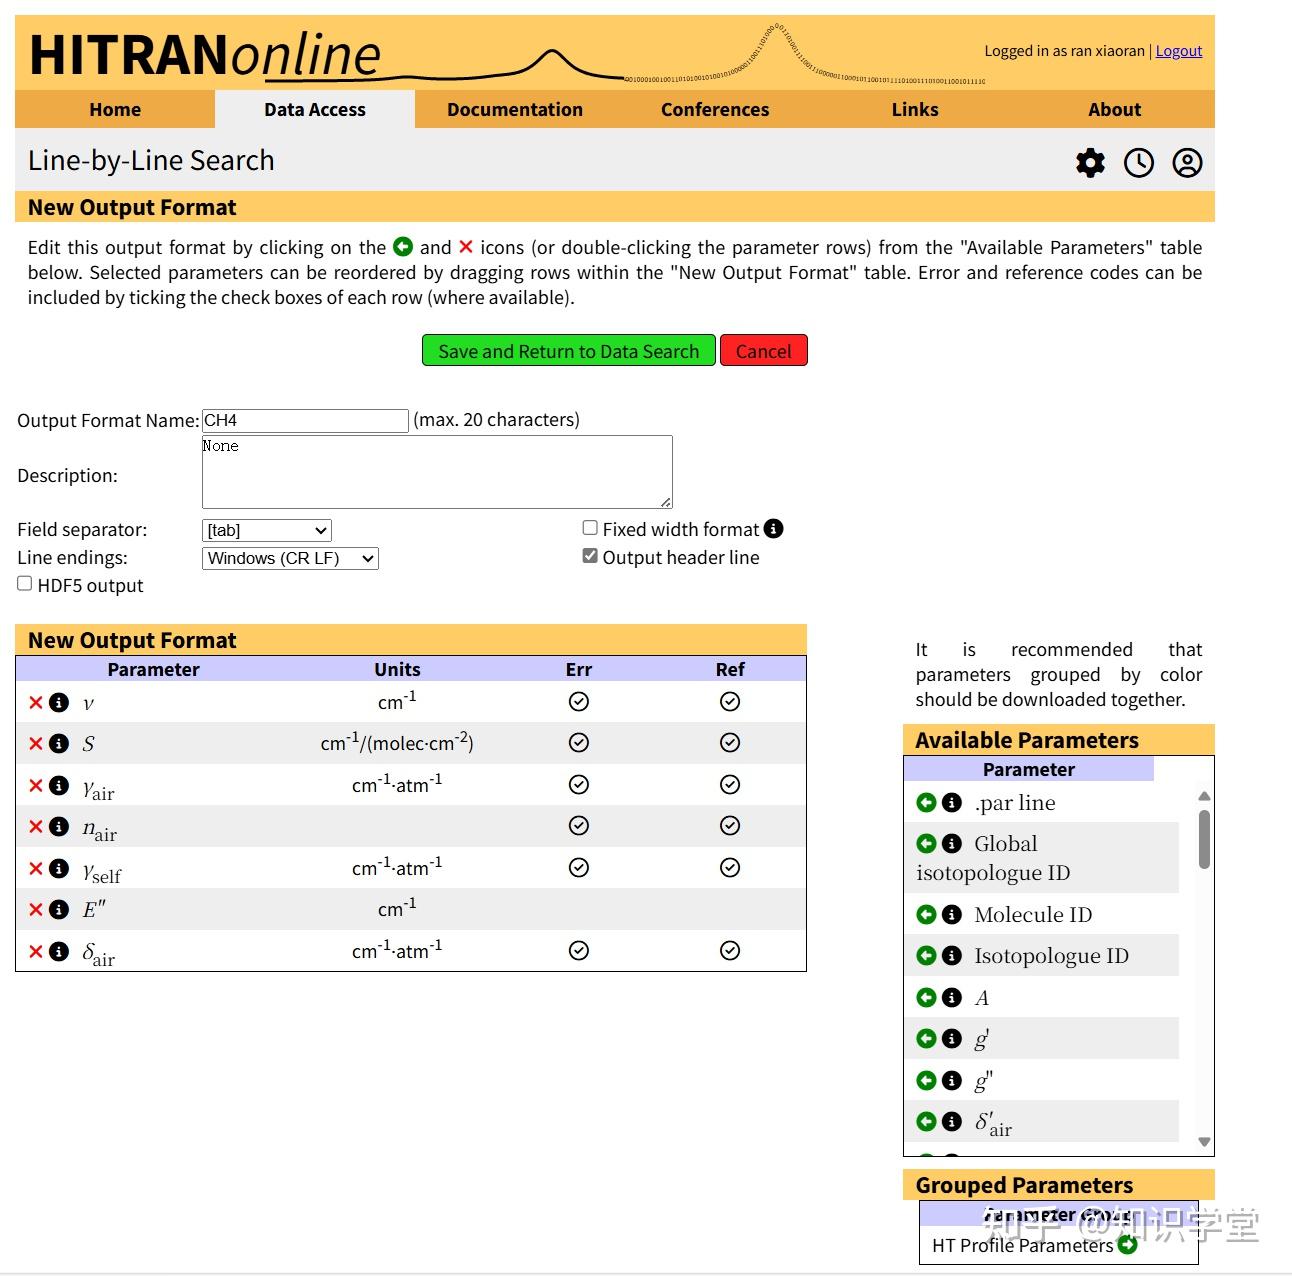Open settings via the gear icon
Screen dimensions: 1292x1276
click(1090, 162)
